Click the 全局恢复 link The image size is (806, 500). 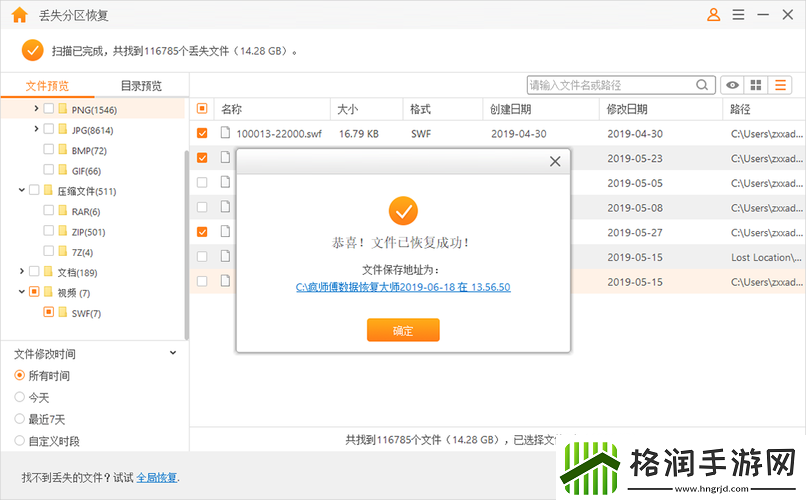[157, 477]
